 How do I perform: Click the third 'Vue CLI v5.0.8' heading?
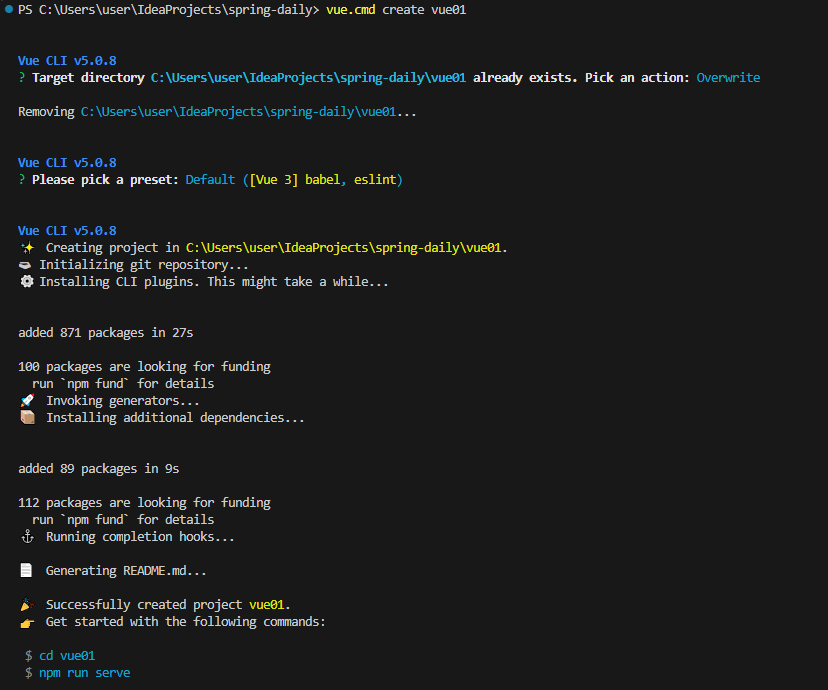(x=67, y=231)
